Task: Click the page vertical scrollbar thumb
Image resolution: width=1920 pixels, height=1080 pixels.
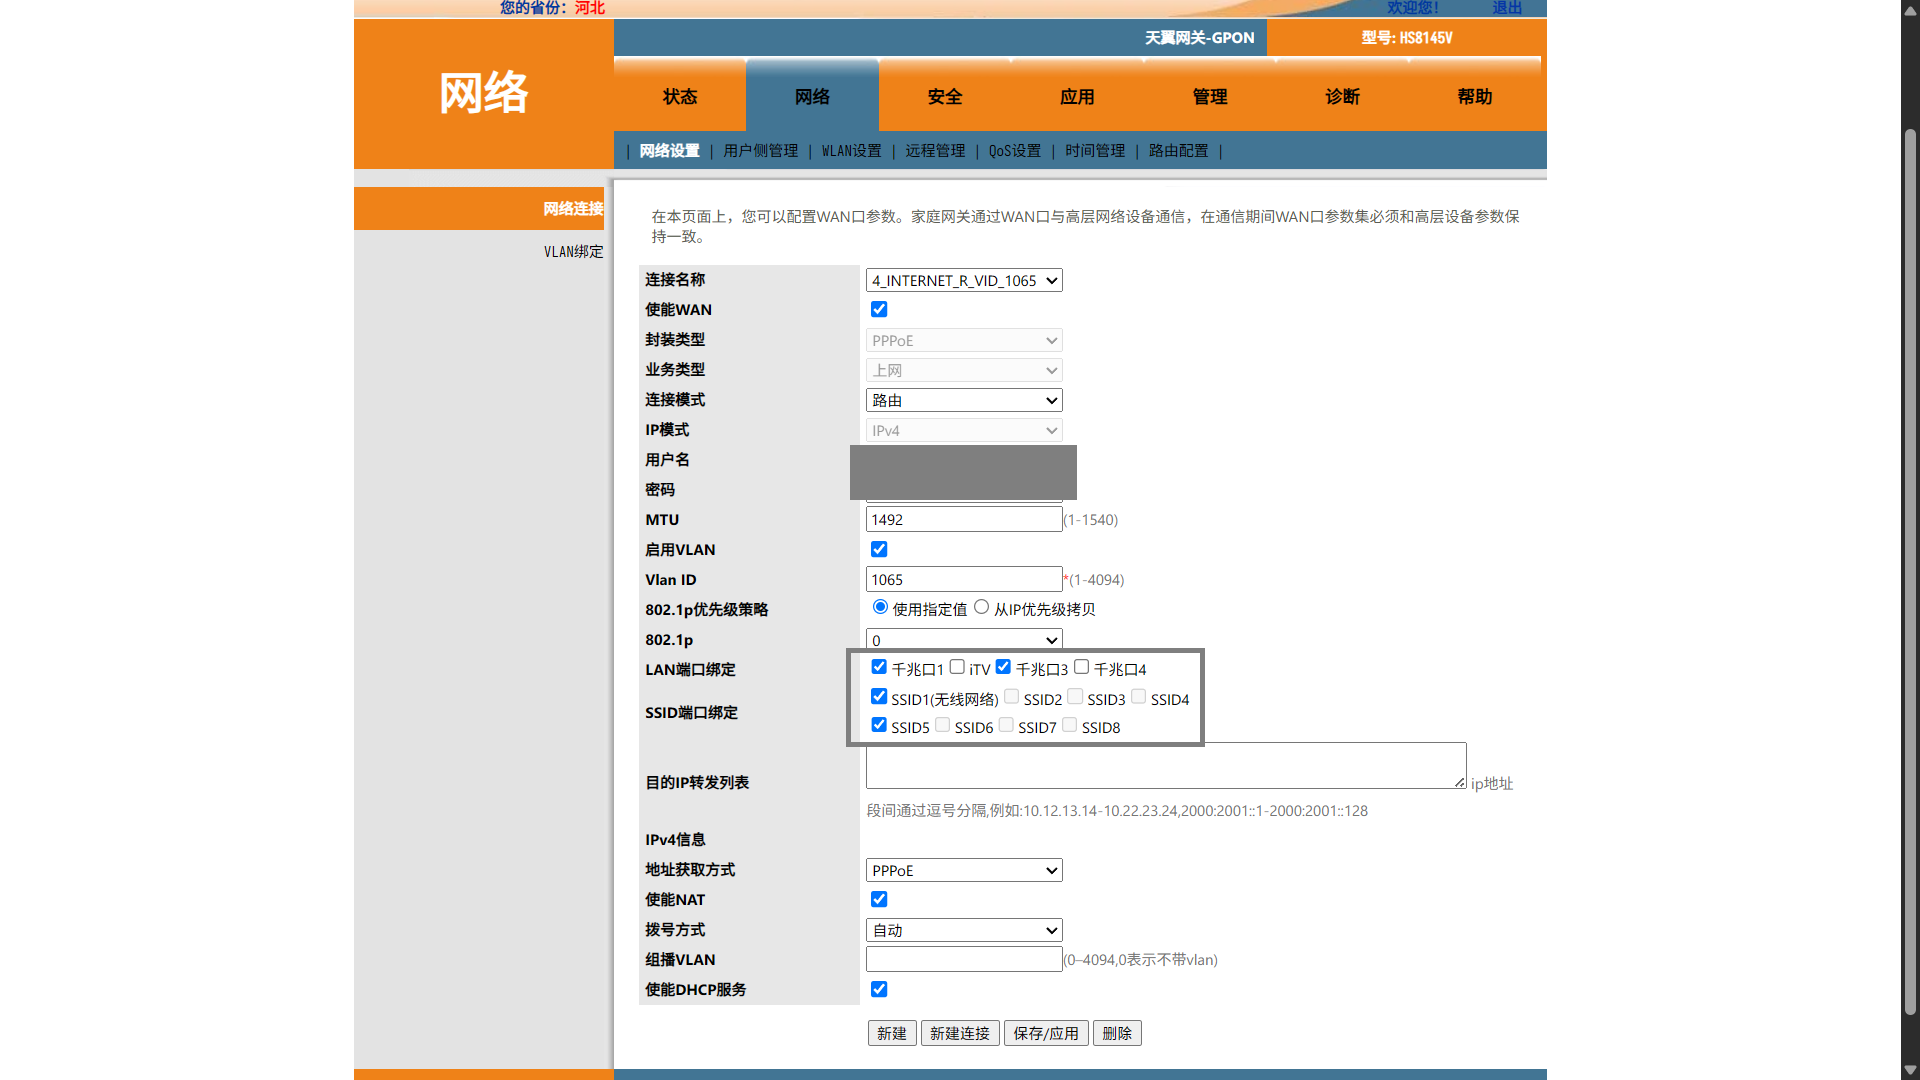Action: pyautogui.click(x=1910, y=572)
